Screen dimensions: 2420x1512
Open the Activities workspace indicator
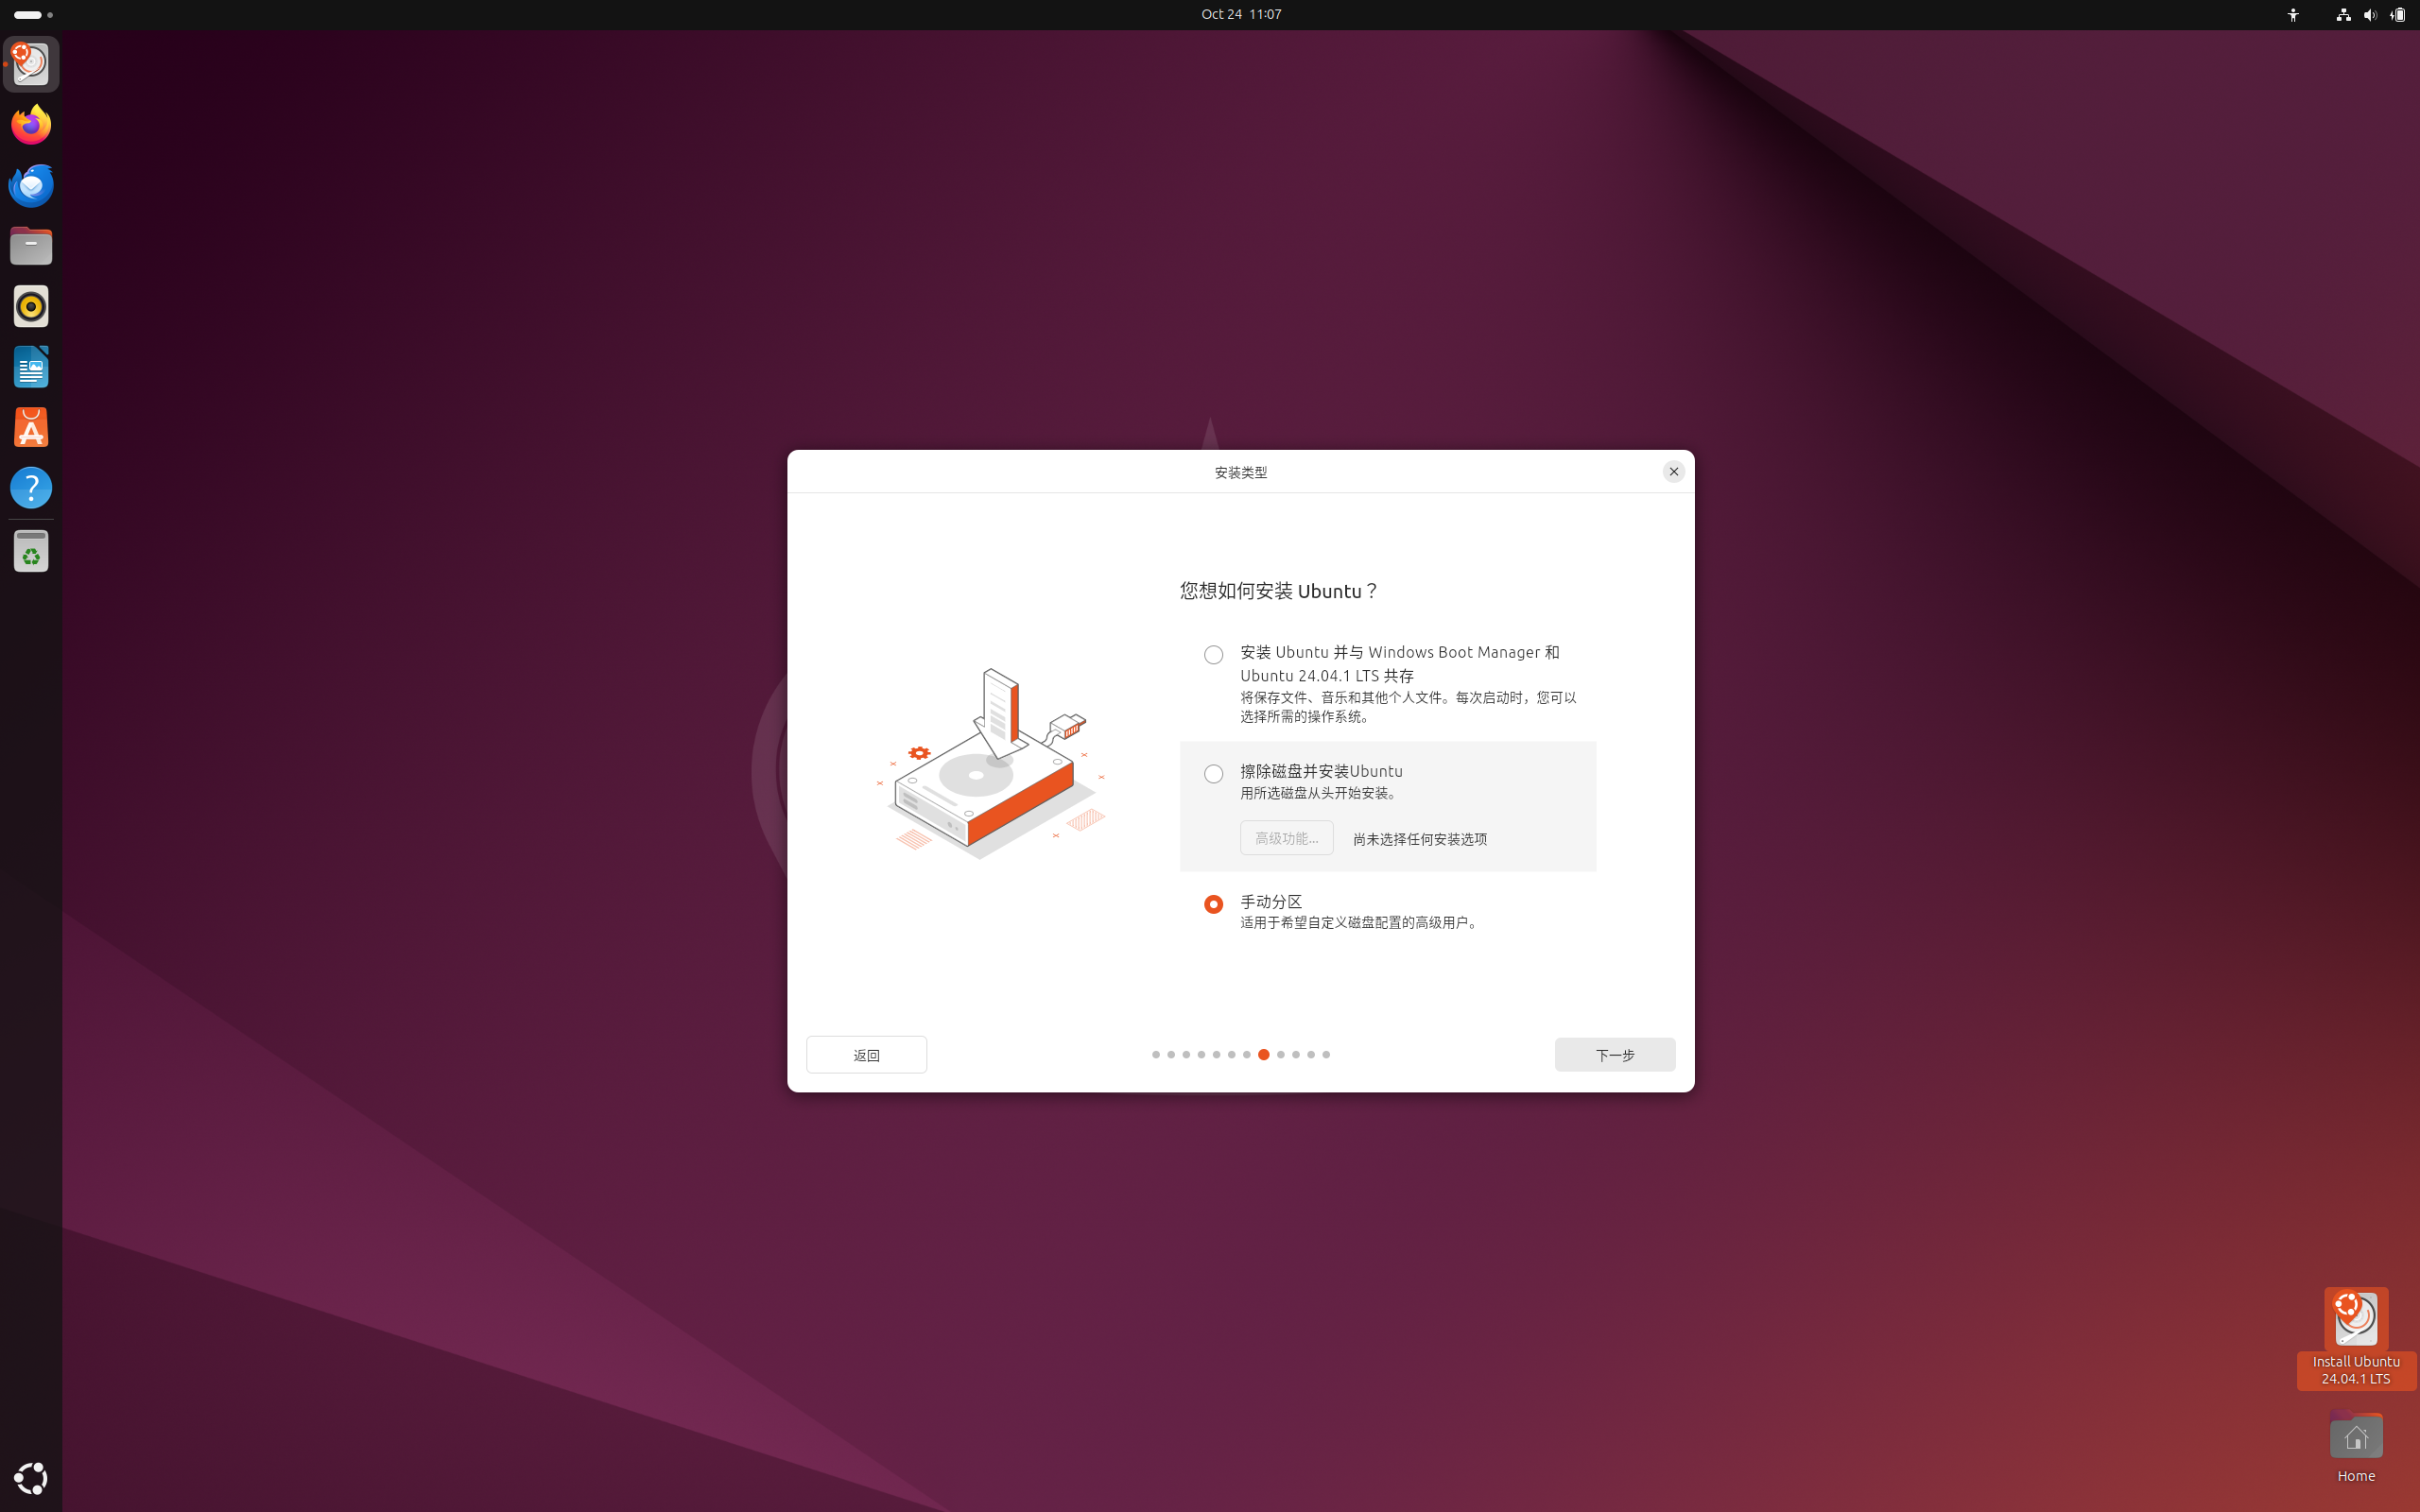tap(33, 14)
